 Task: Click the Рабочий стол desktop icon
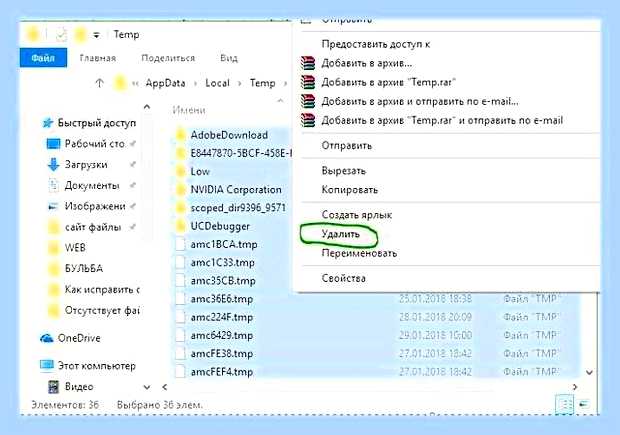coord(53,144)
